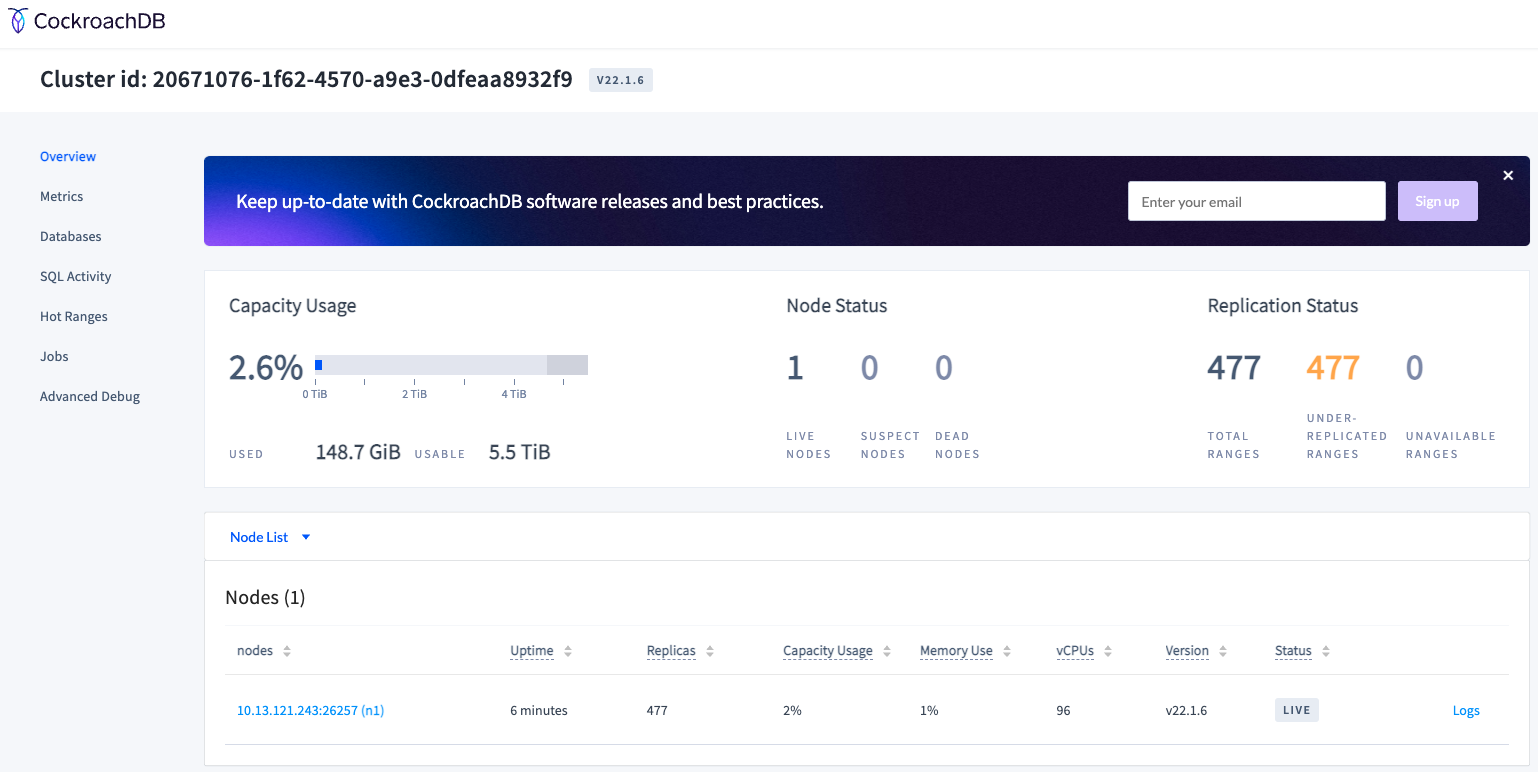Click the orange 477 under-replicated count
Image resolution: width=1538 pixels, height=772 pixels.
(x=1333, y=368)
